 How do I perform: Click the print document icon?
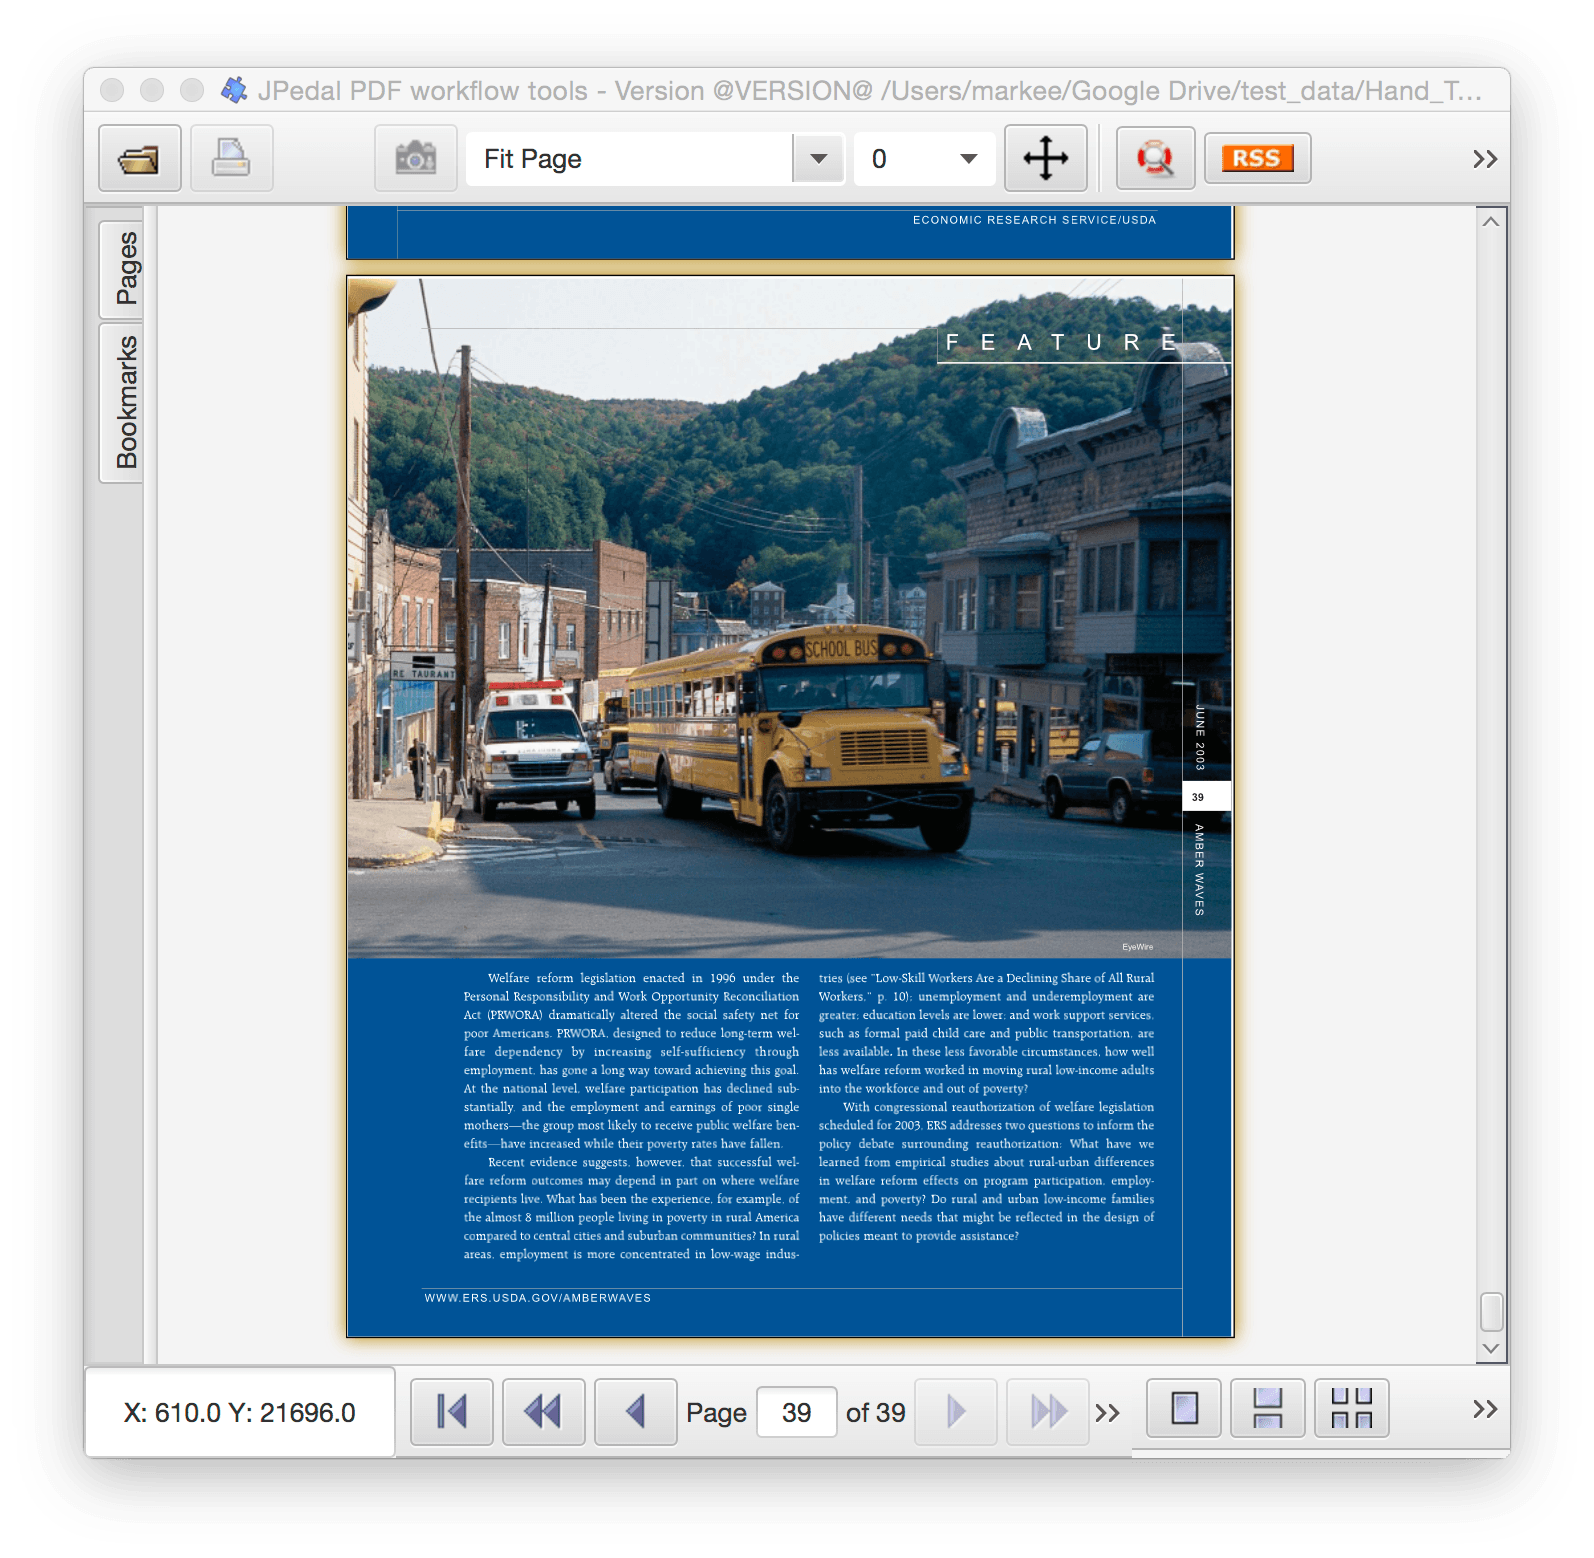pos(231,159)
